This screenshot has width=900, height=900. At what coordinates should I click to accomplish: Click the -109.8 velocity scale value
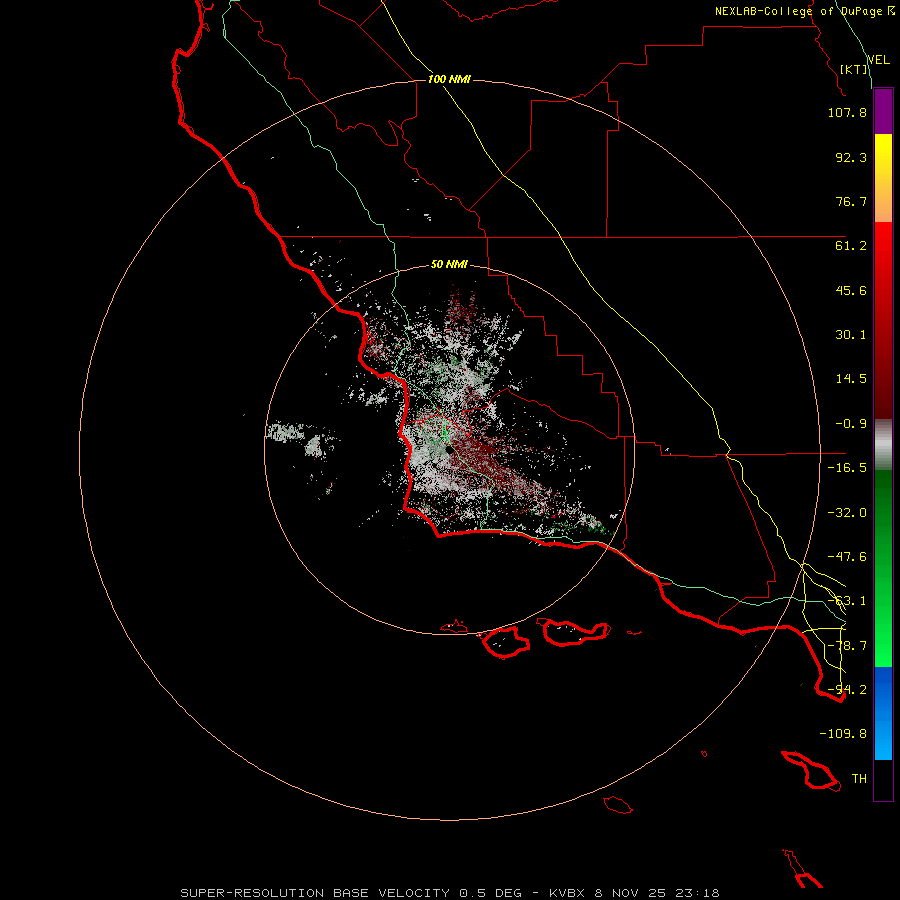[x=843, y=734]
